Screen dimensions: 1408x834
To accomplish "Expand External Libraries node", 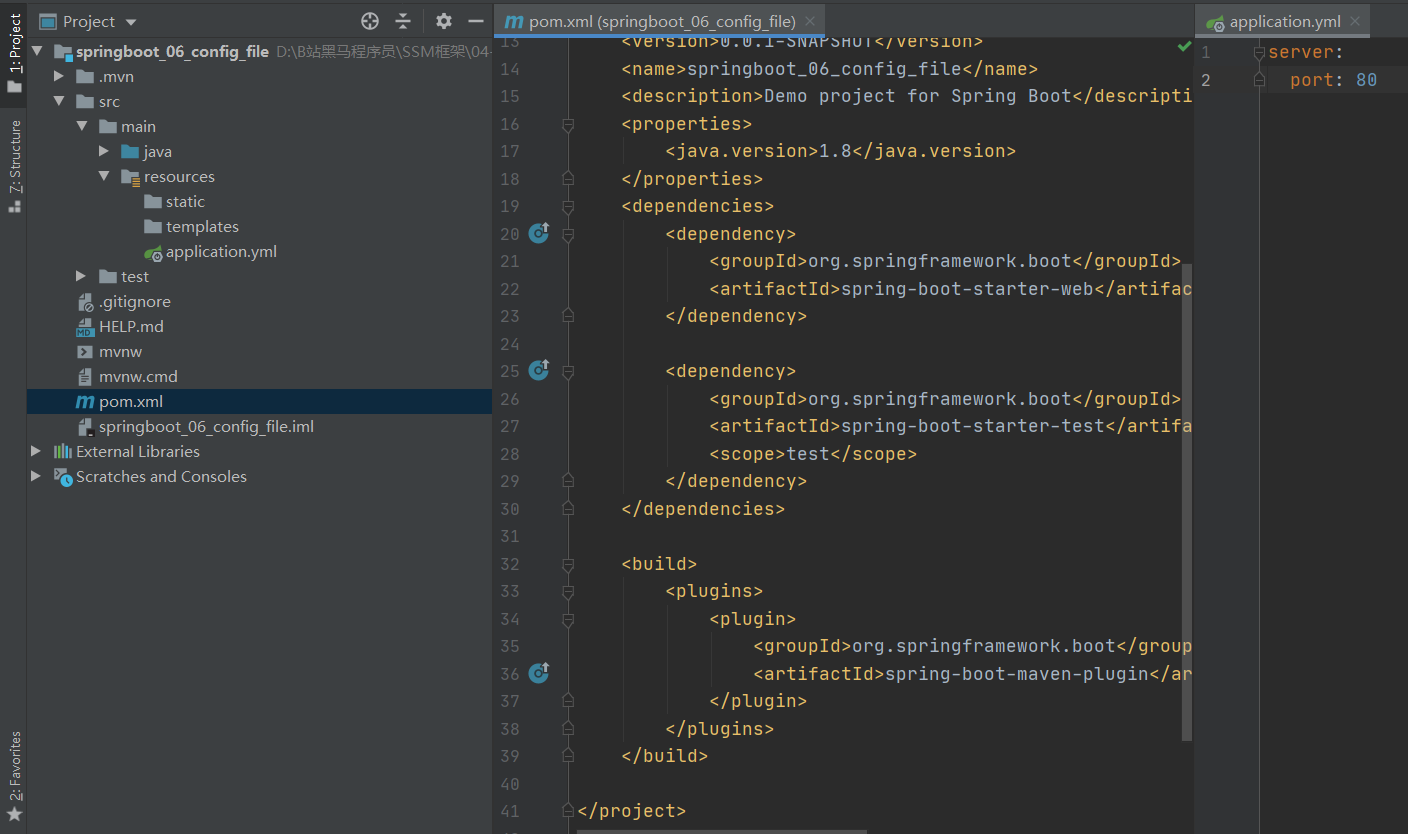I will 37,451.
